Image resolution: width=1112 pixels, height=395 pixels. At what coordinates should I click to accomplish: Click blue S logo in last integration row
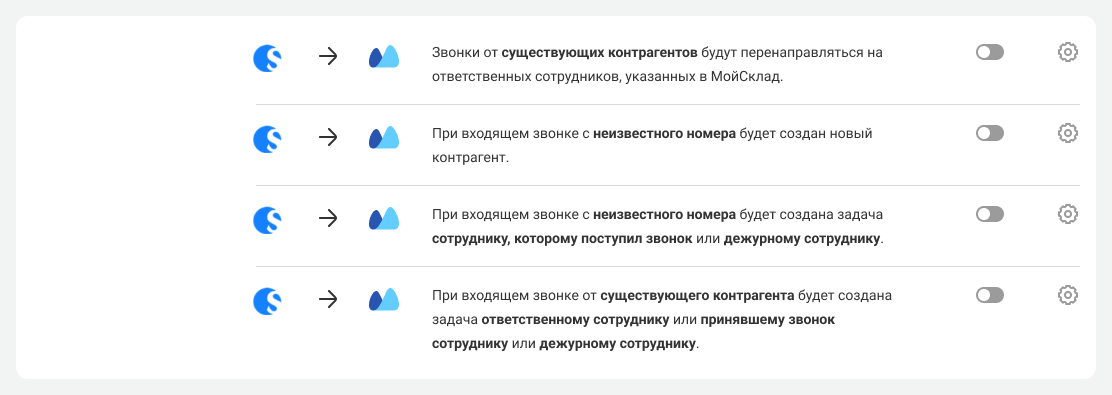(267, 301)
